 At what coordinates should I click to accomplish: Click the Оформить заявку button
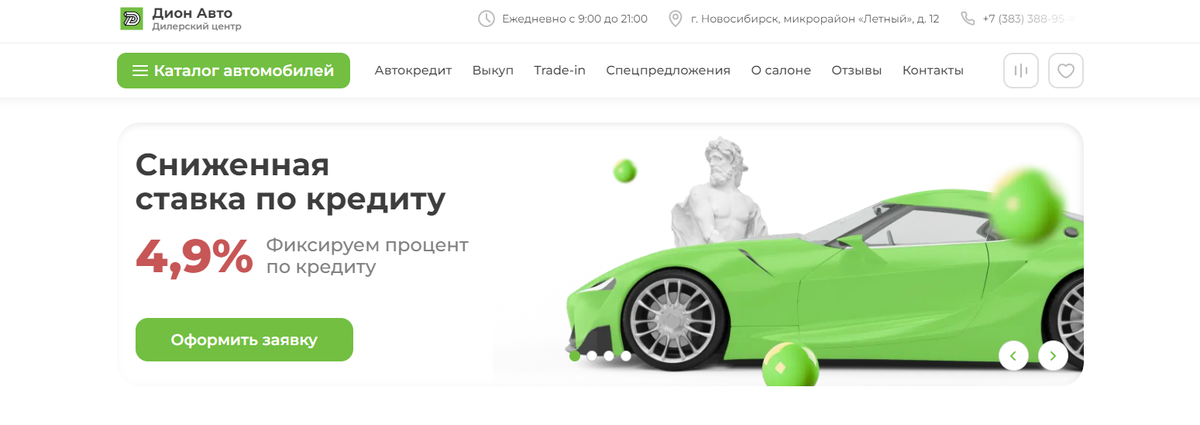point(244,340)
